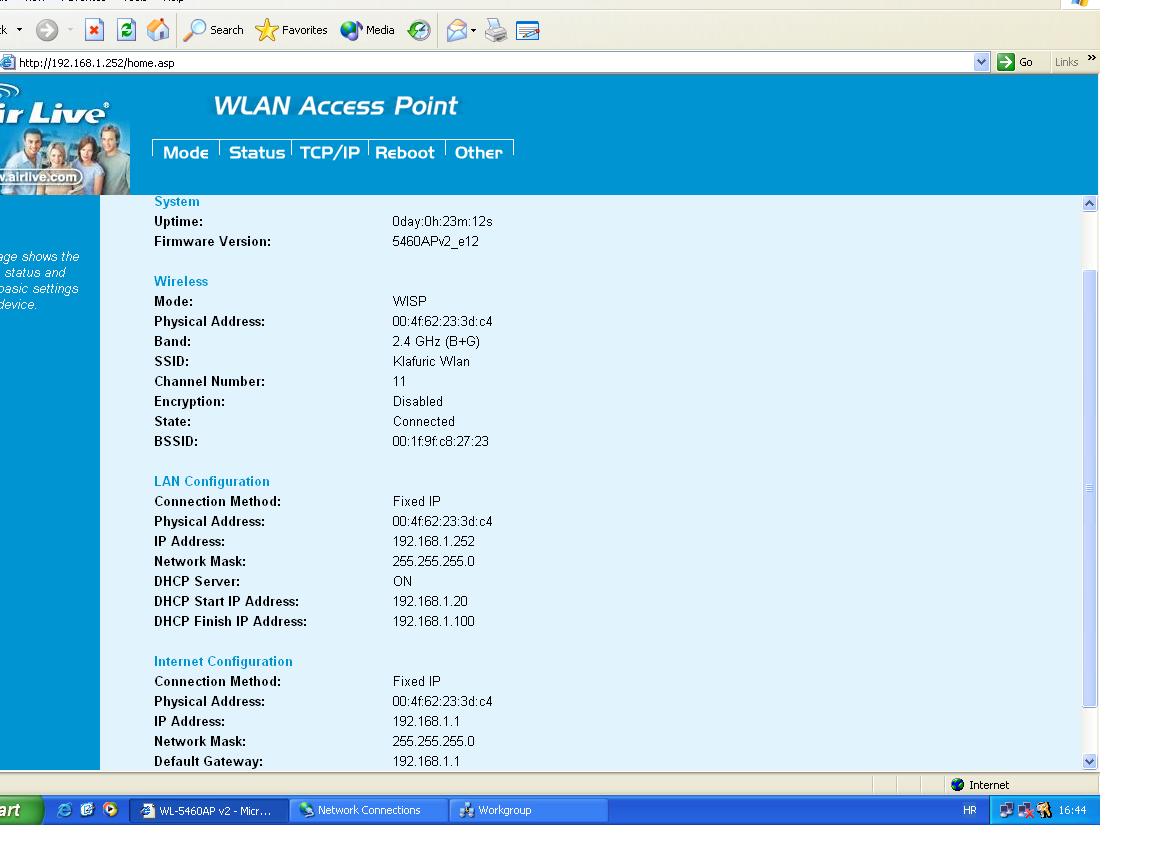Image resolution: width=1152 pixels, height=864 pixels.
Task: Launch Internet Explorer from quick launch
Action: tap(65, 810)
